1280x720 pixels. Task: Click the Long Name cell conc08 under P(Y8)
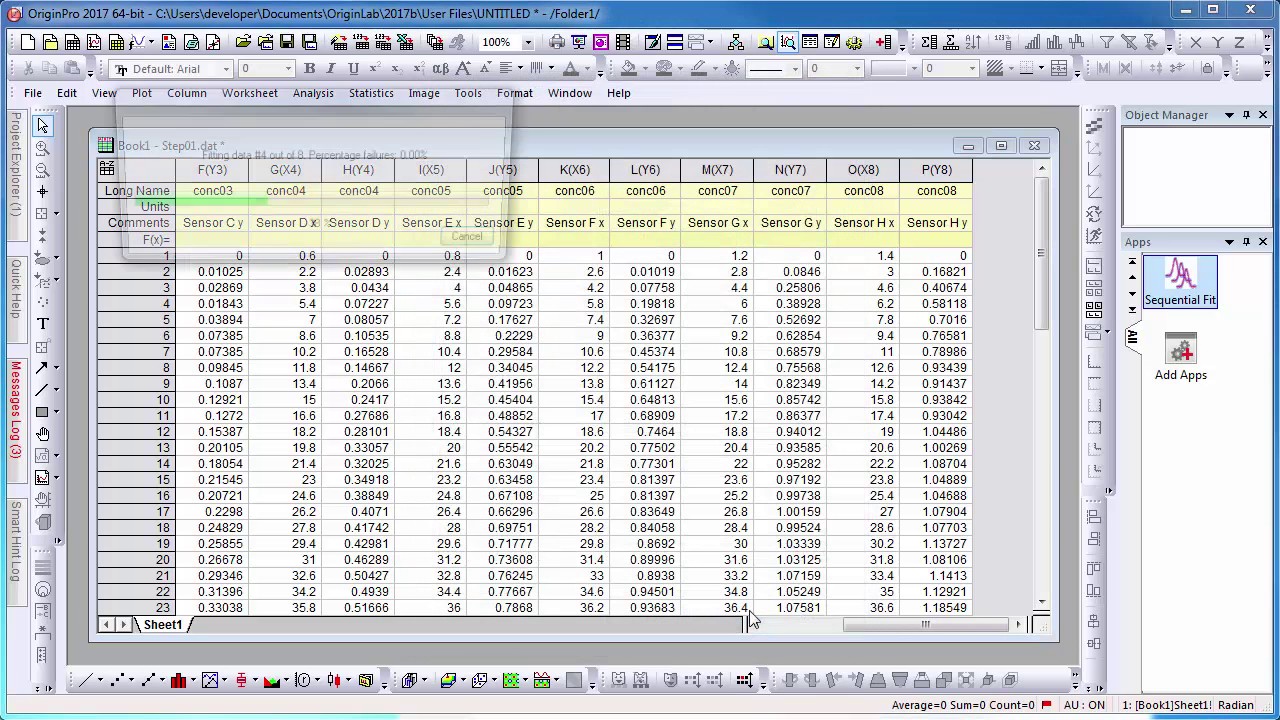click(937, 191)
